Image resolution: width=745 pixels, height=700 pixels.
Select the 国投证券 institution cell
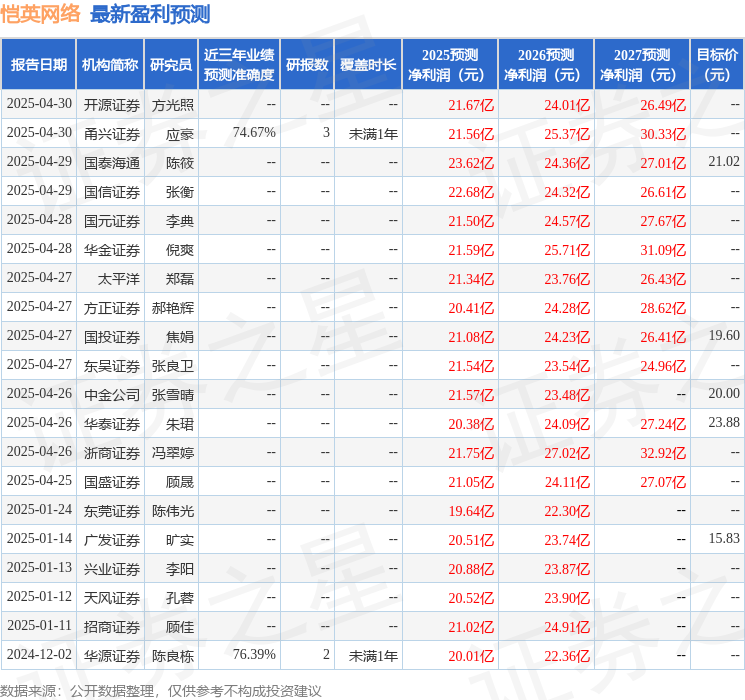point(112,337)
